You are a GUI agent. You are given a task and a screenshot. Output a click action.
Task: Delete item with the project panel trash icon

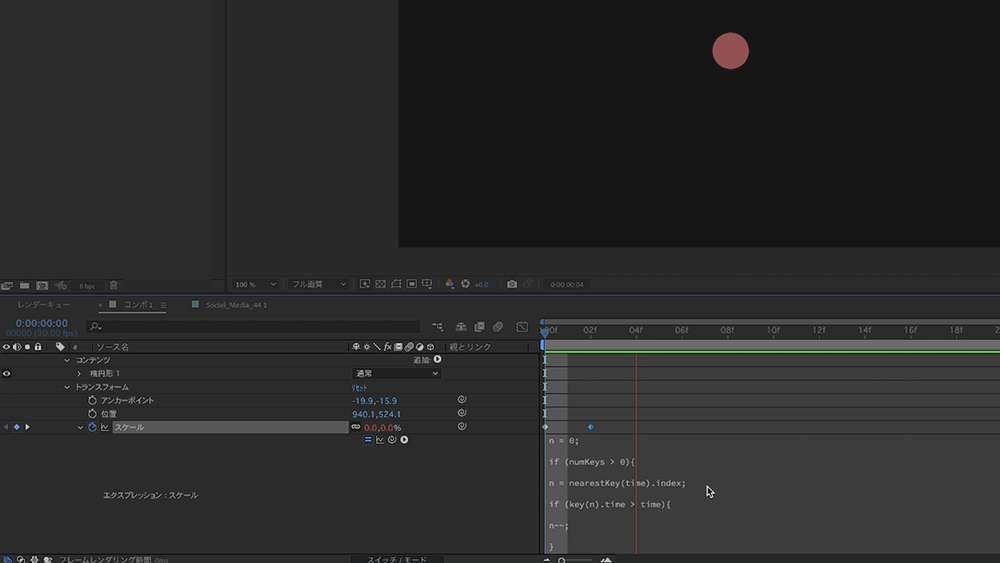point(113,285)
